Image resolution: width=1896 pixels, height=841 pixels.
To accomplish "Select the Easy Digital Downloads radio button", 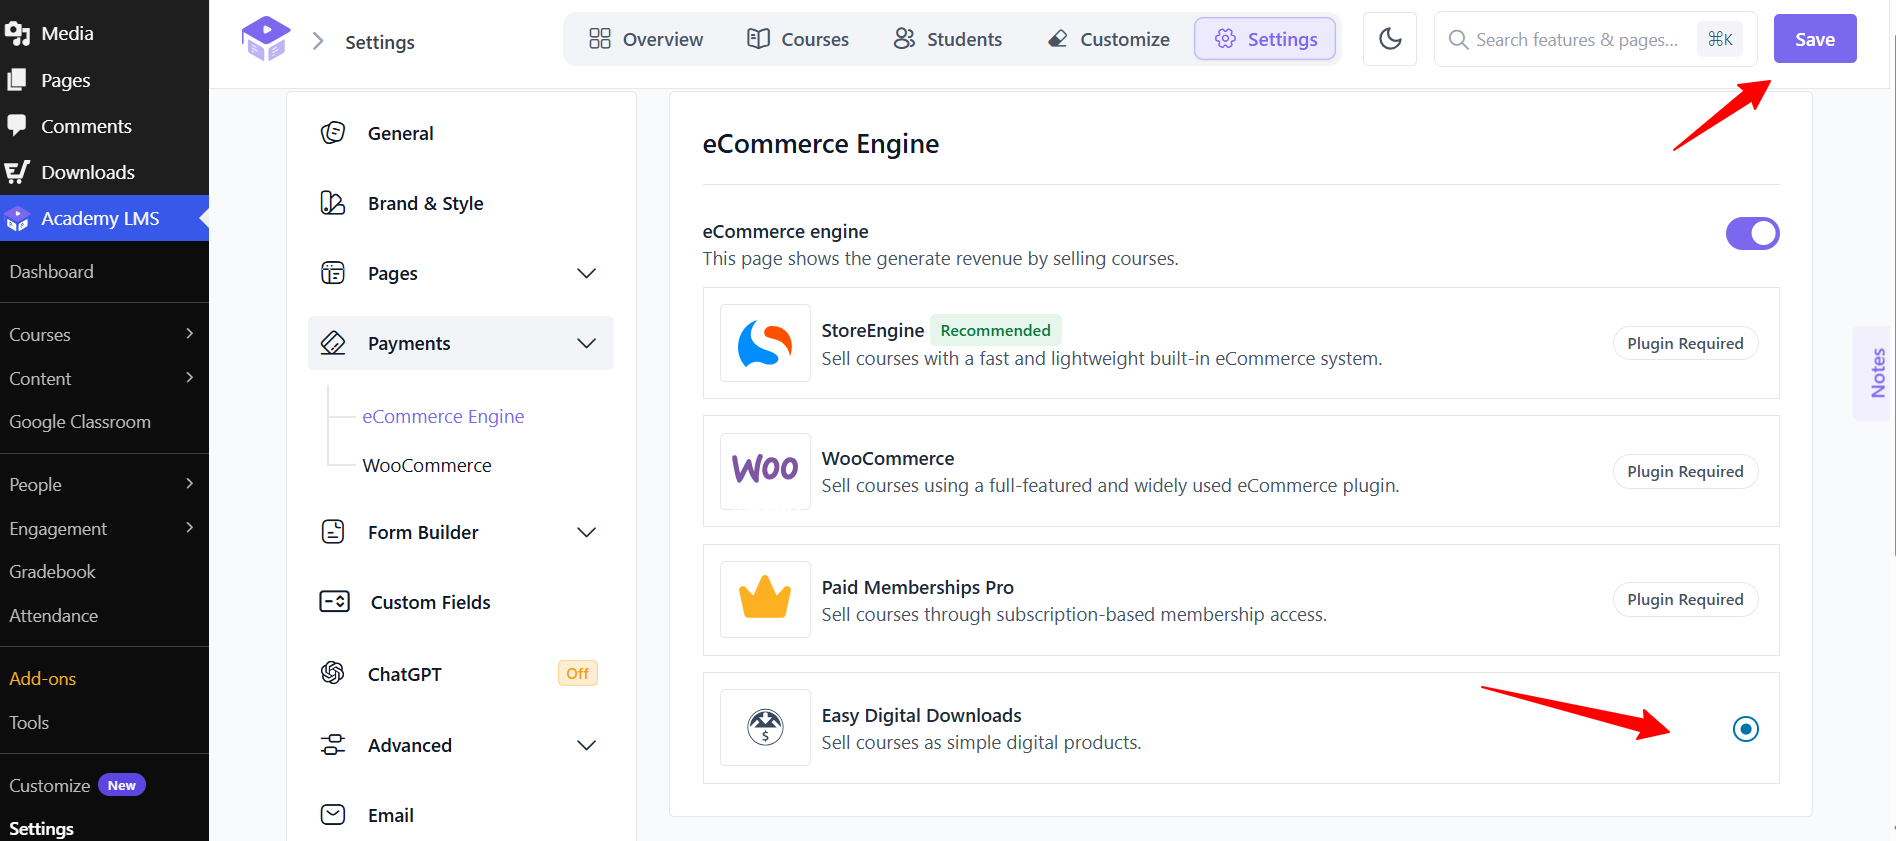I will point(1746,729).
